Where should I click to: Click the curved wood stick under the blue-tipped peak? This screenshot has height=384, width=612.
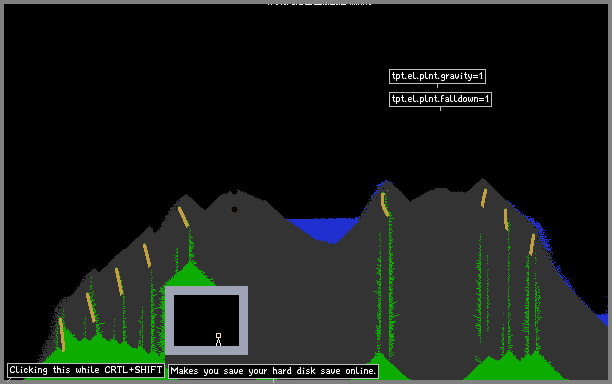tap(384, 204)
